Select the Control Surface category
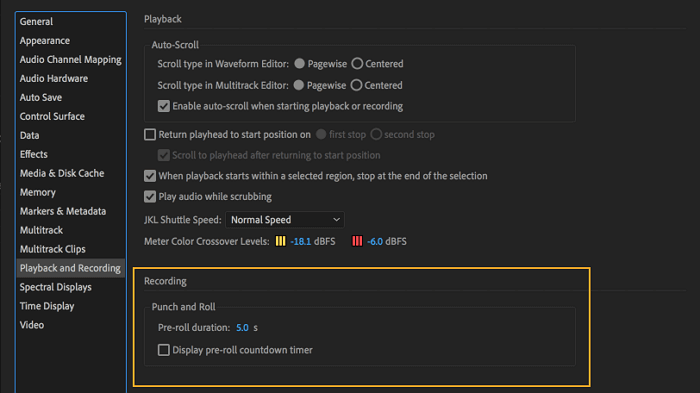 (x=52, y=117)
